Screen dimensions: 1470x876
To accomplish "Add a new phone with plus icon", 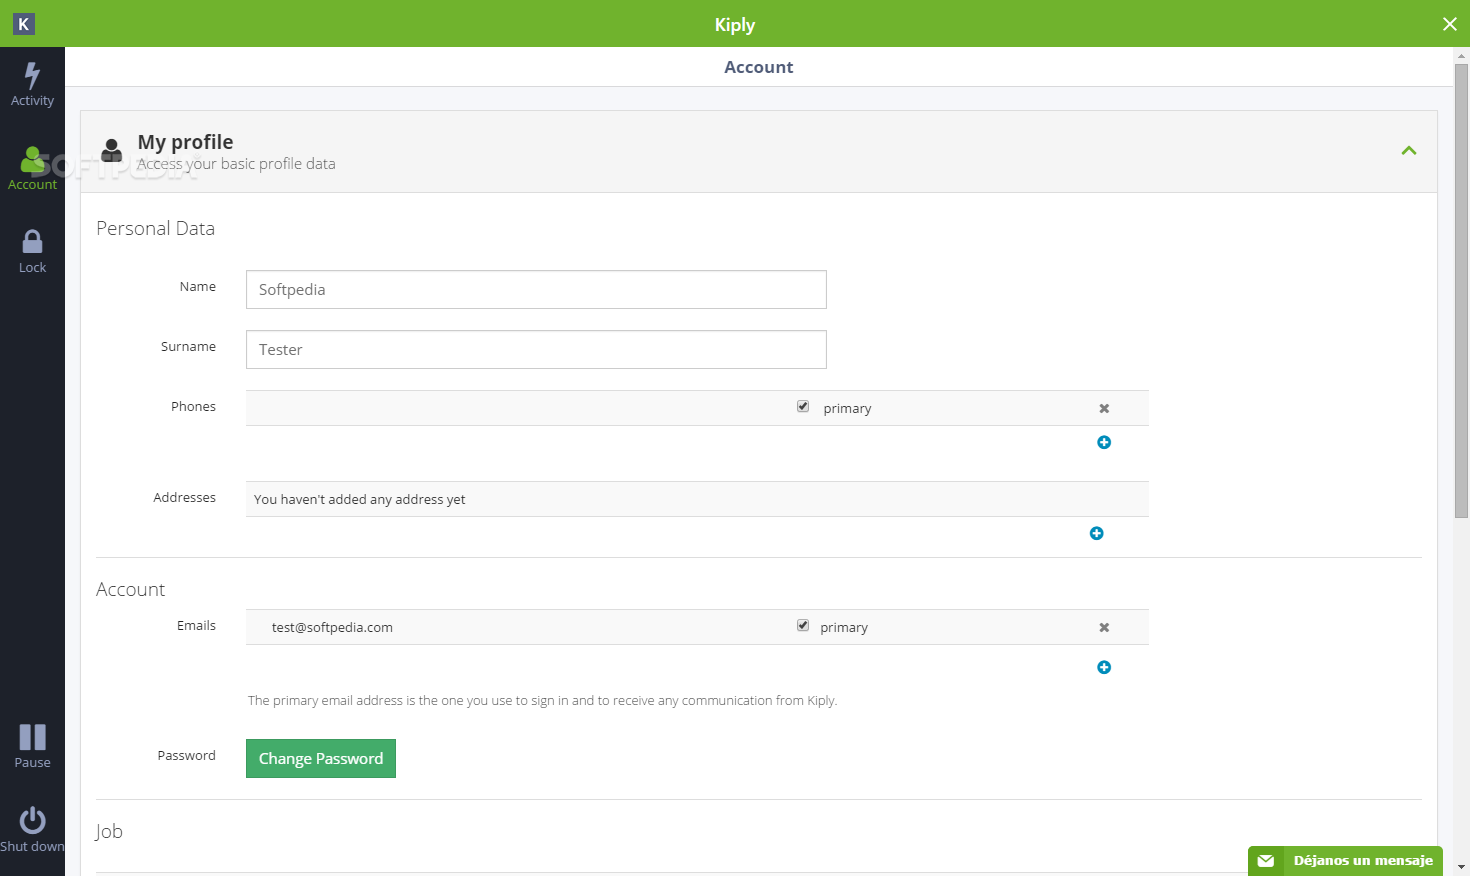I will point(1104,442).
